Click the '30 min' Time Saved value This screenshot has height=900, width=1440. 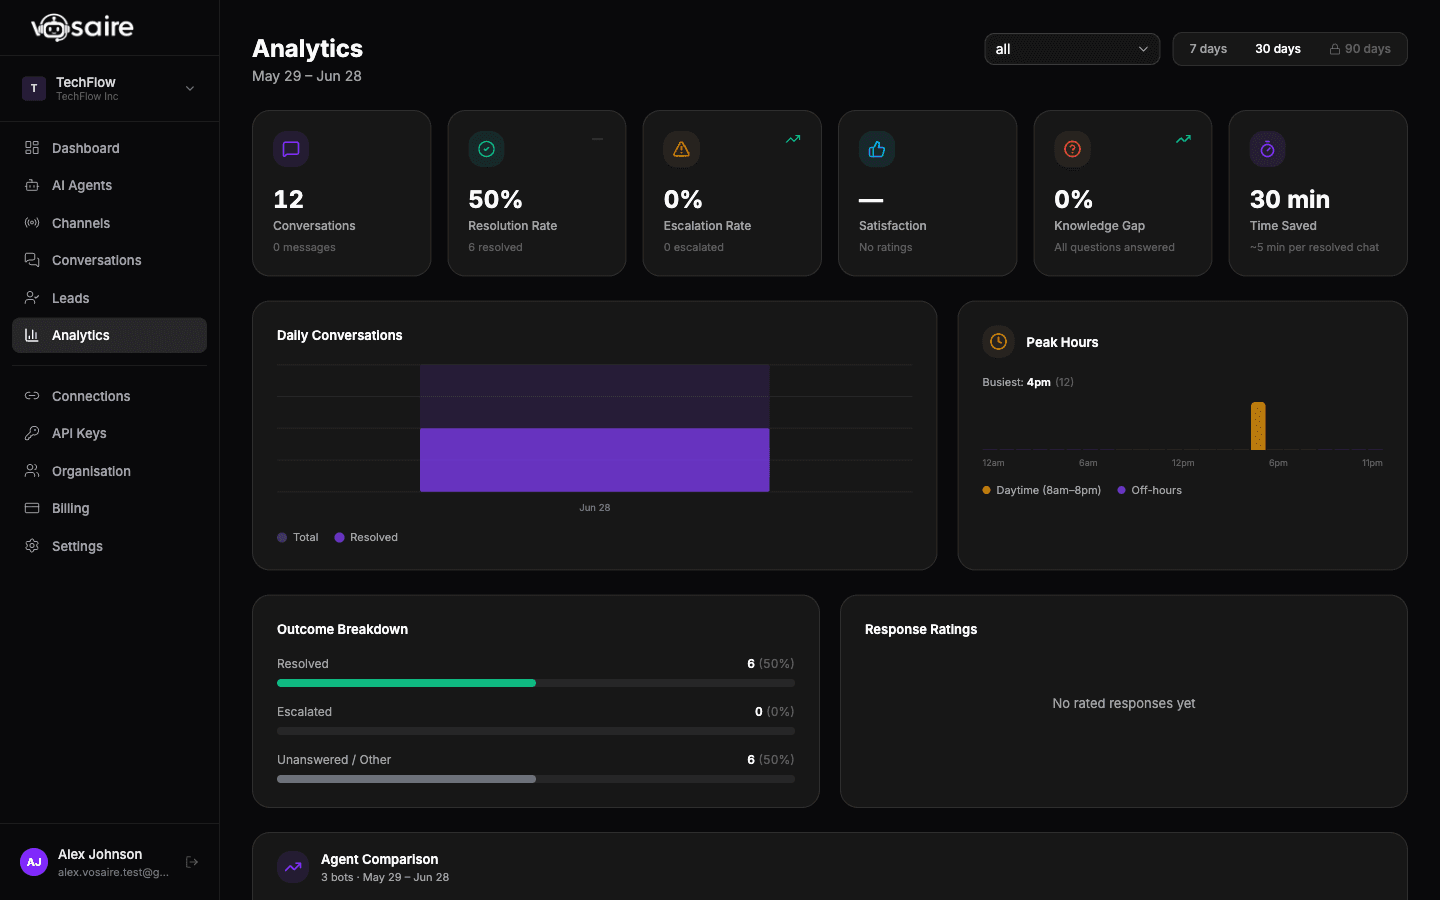(1290, 199)
